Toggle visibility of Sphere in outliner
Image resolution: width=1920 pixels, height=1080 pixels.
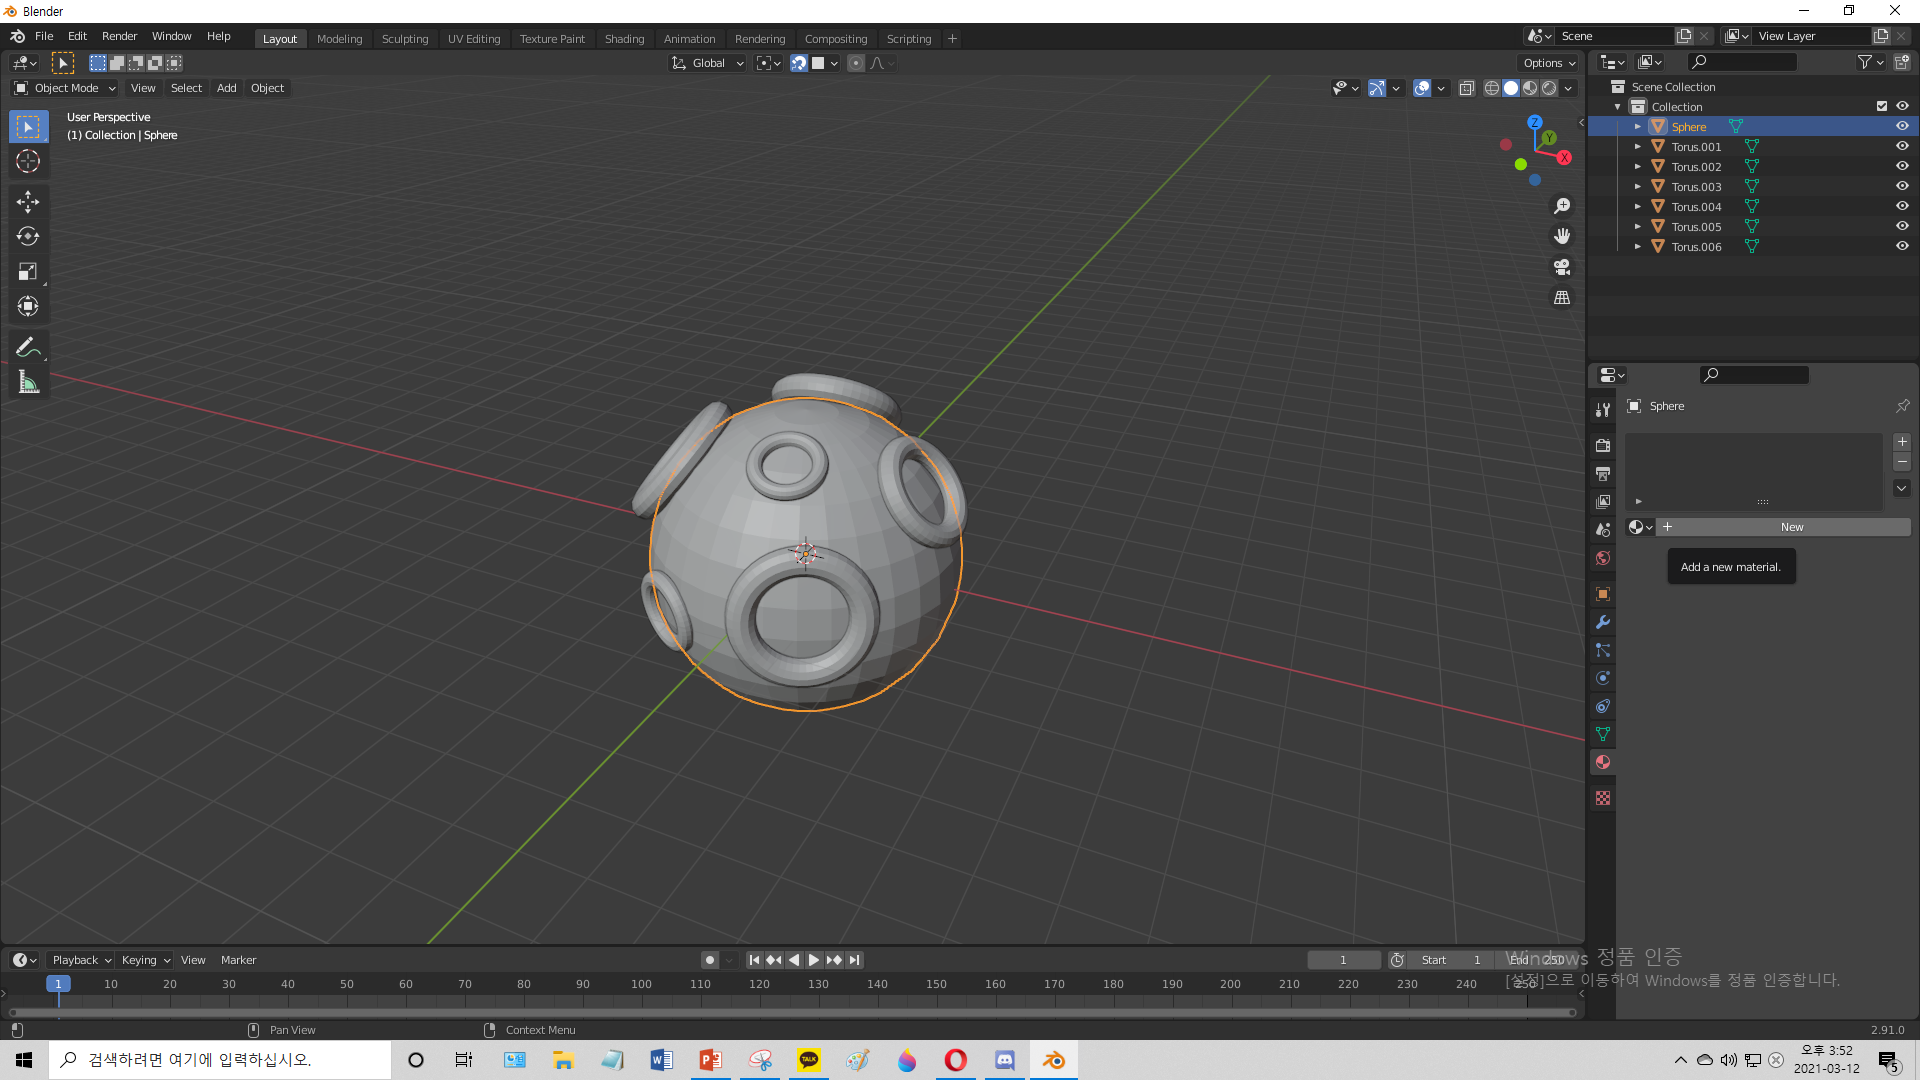[x=1902, y=127]
